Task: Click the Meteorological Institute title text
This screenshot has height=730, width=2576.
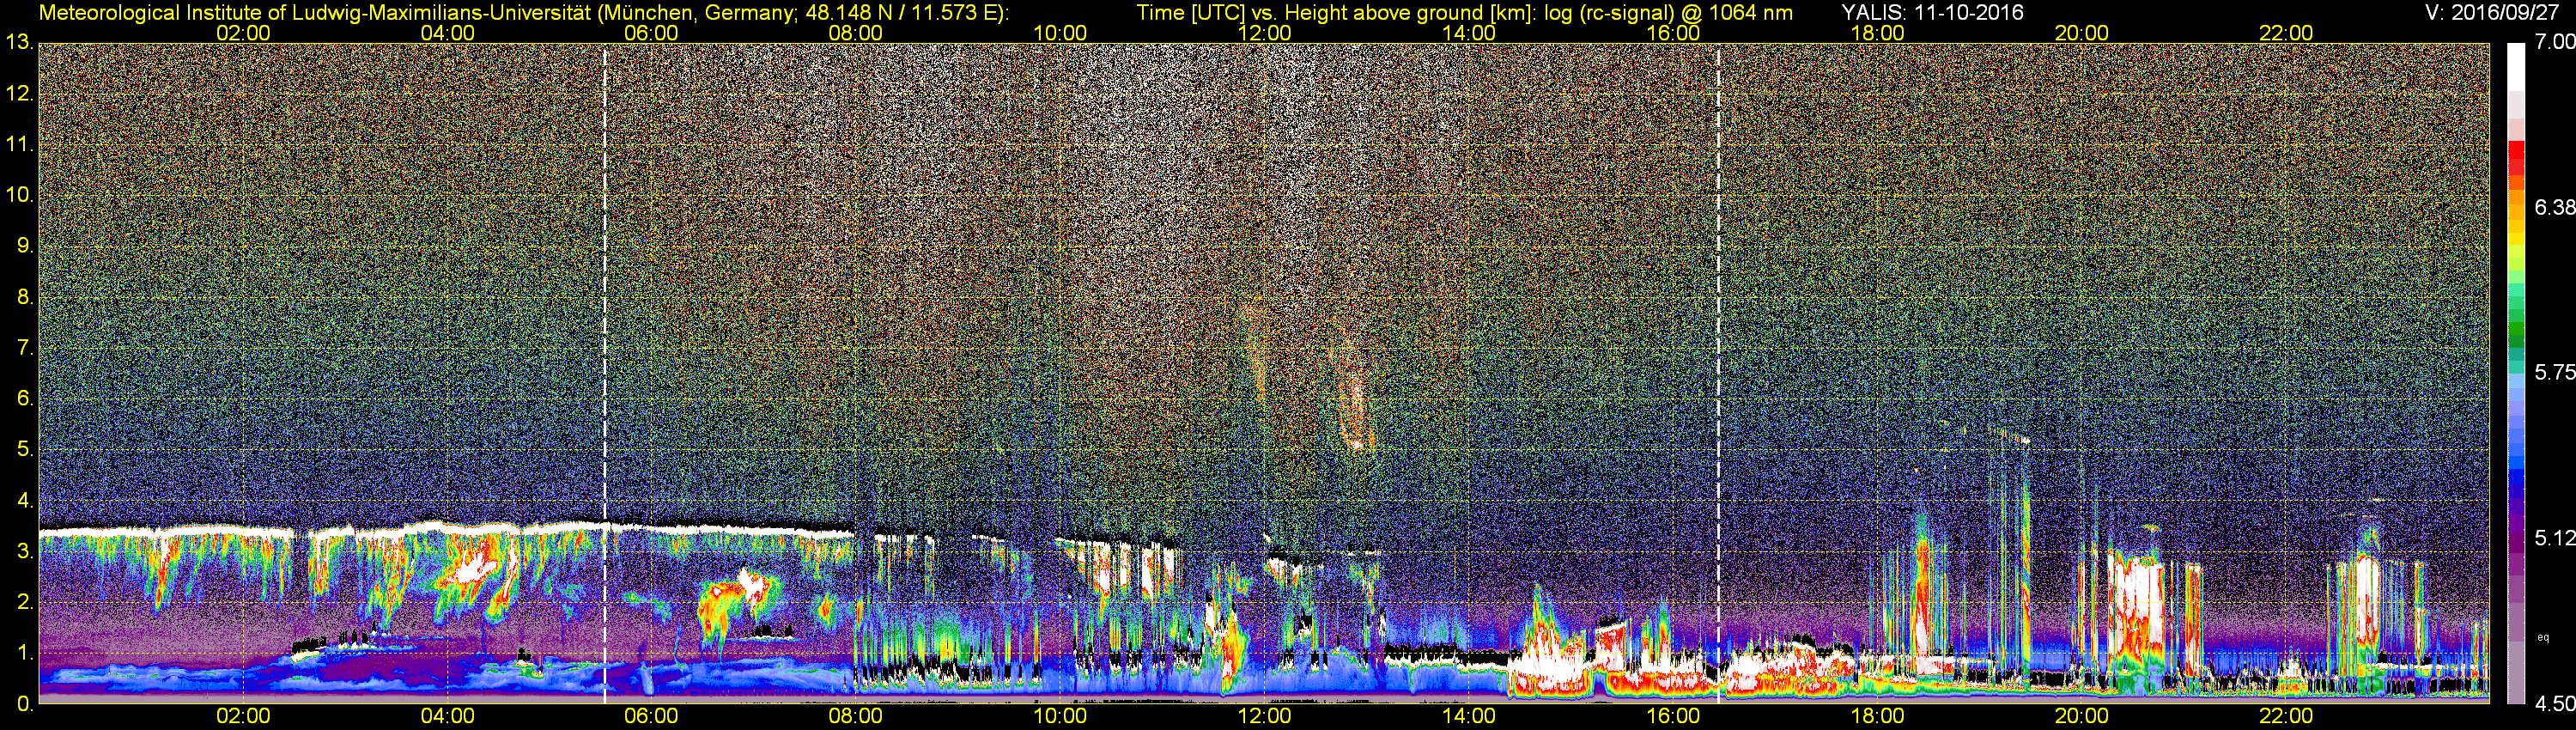Action: tap(524, 13)
